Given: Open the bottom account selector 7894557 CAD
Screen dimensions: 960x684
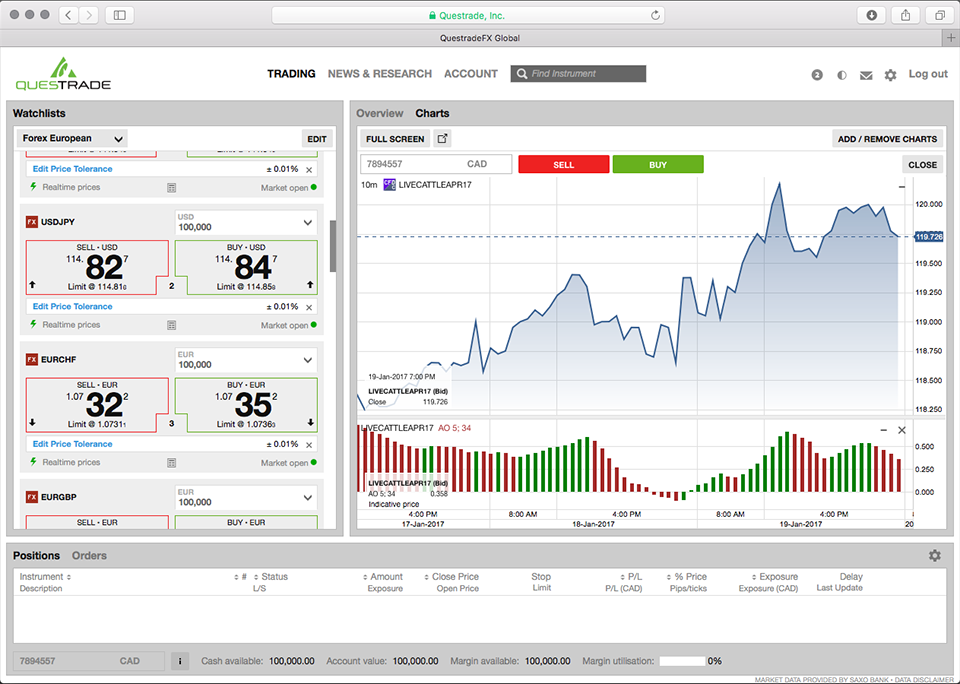Looking at the screenshot, I should 89,661.
